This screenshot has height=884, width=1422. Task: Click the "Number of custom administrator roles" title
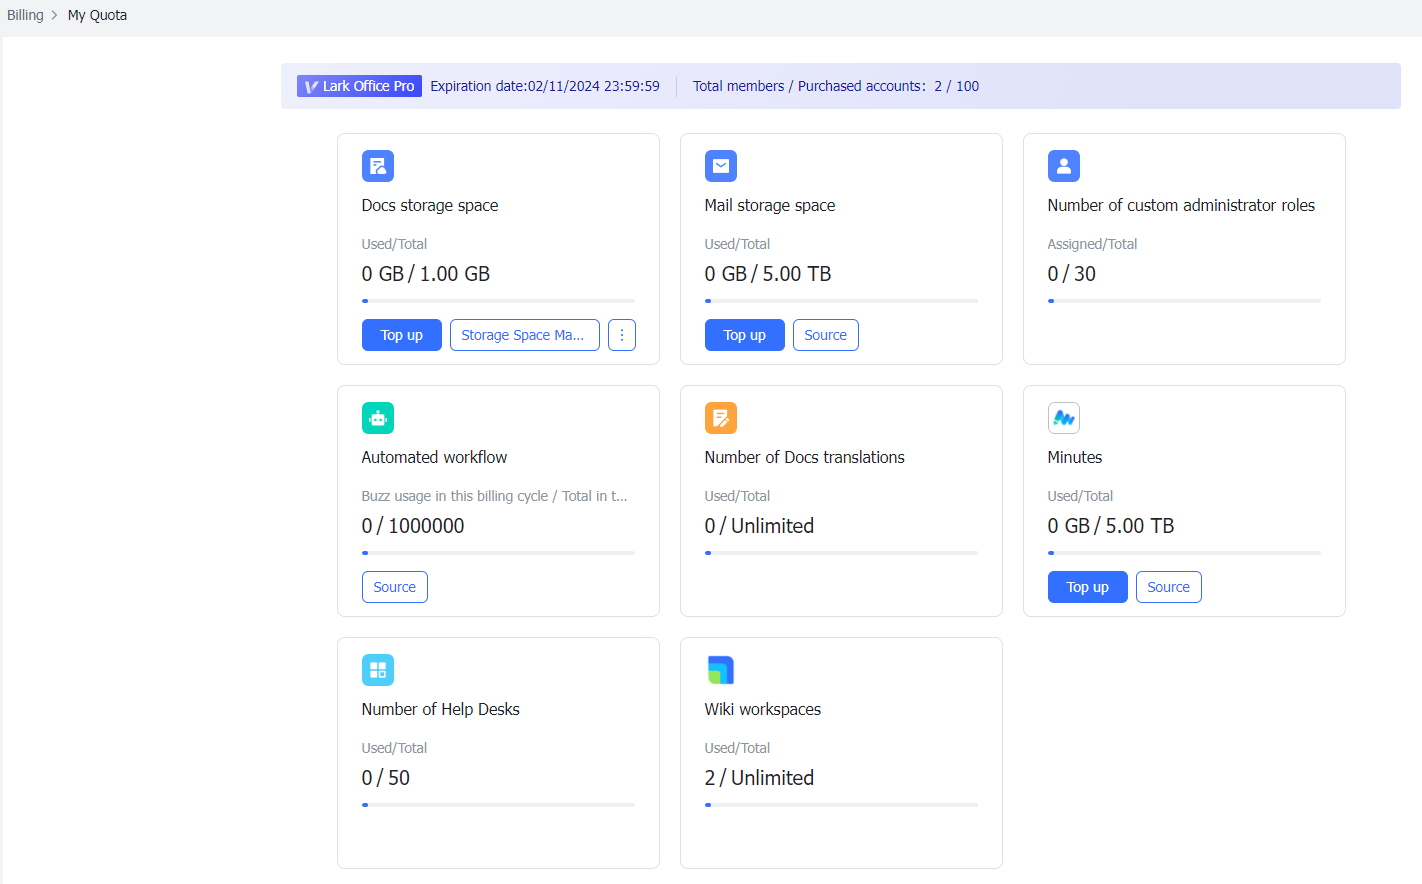pos(1181,205)
